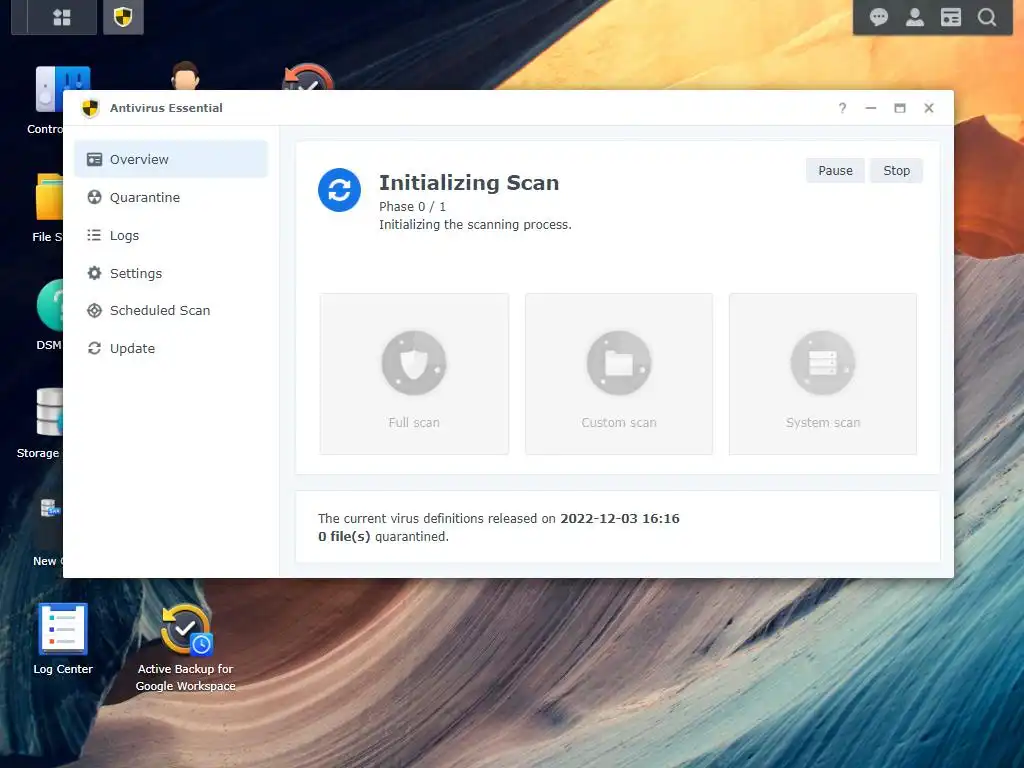
Task: Click the 'Phase 0 / 1' text
Action: pos(412,206)
